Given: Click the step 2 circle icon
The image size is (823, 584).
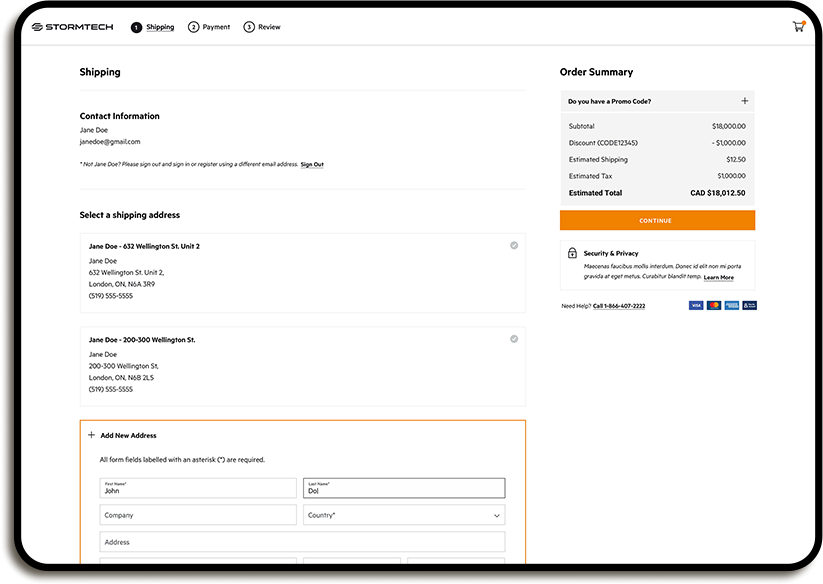Looking at the screenshot, I should (x=194, y=27).
